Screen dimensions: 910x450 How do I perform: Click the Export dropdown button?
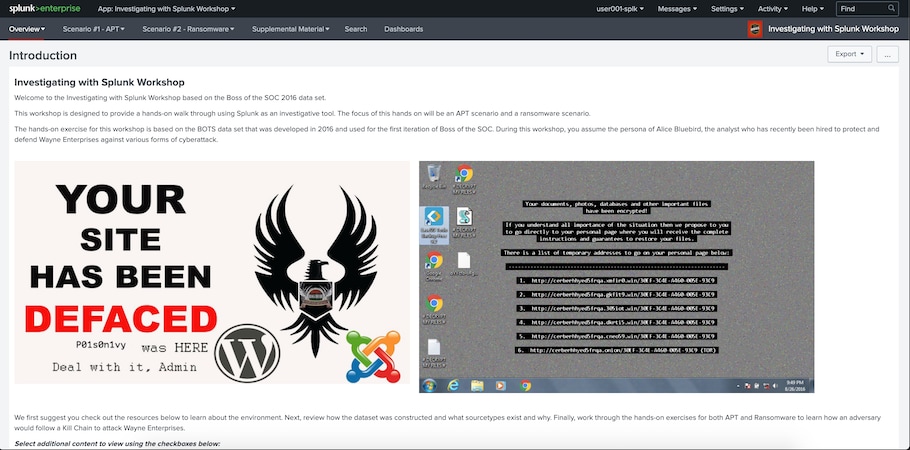pyautogui.click(x=849, y=54)
